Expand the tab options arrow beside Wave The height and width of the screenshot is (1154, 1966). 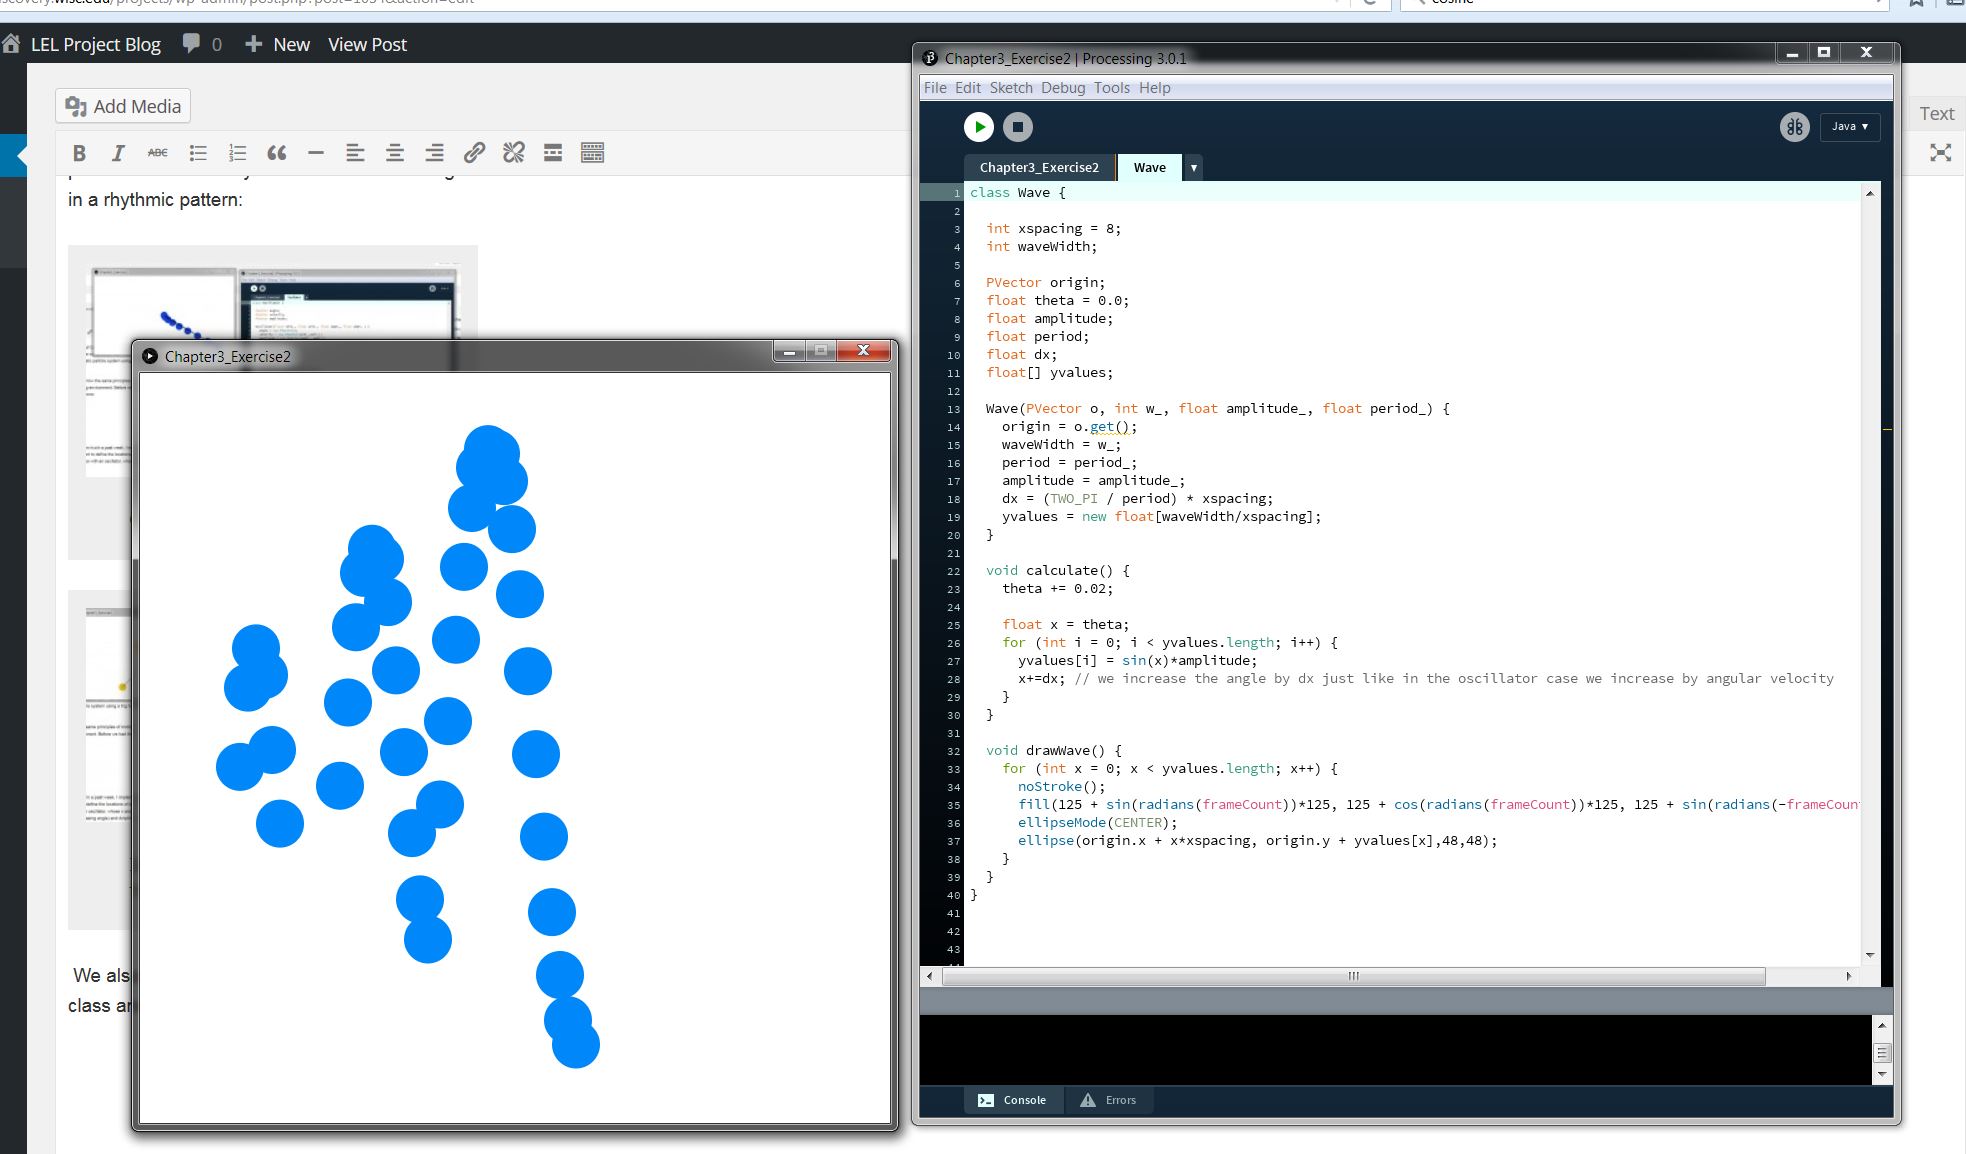1193,168
